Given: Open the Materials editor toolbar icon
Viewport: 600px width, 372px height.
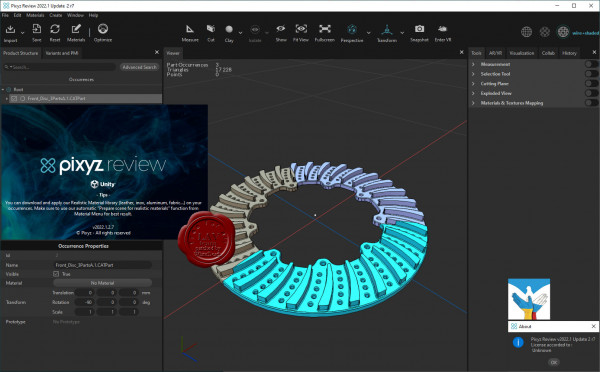Looking at the screenshot, I should pyautogui.click(x=76, y=29).
